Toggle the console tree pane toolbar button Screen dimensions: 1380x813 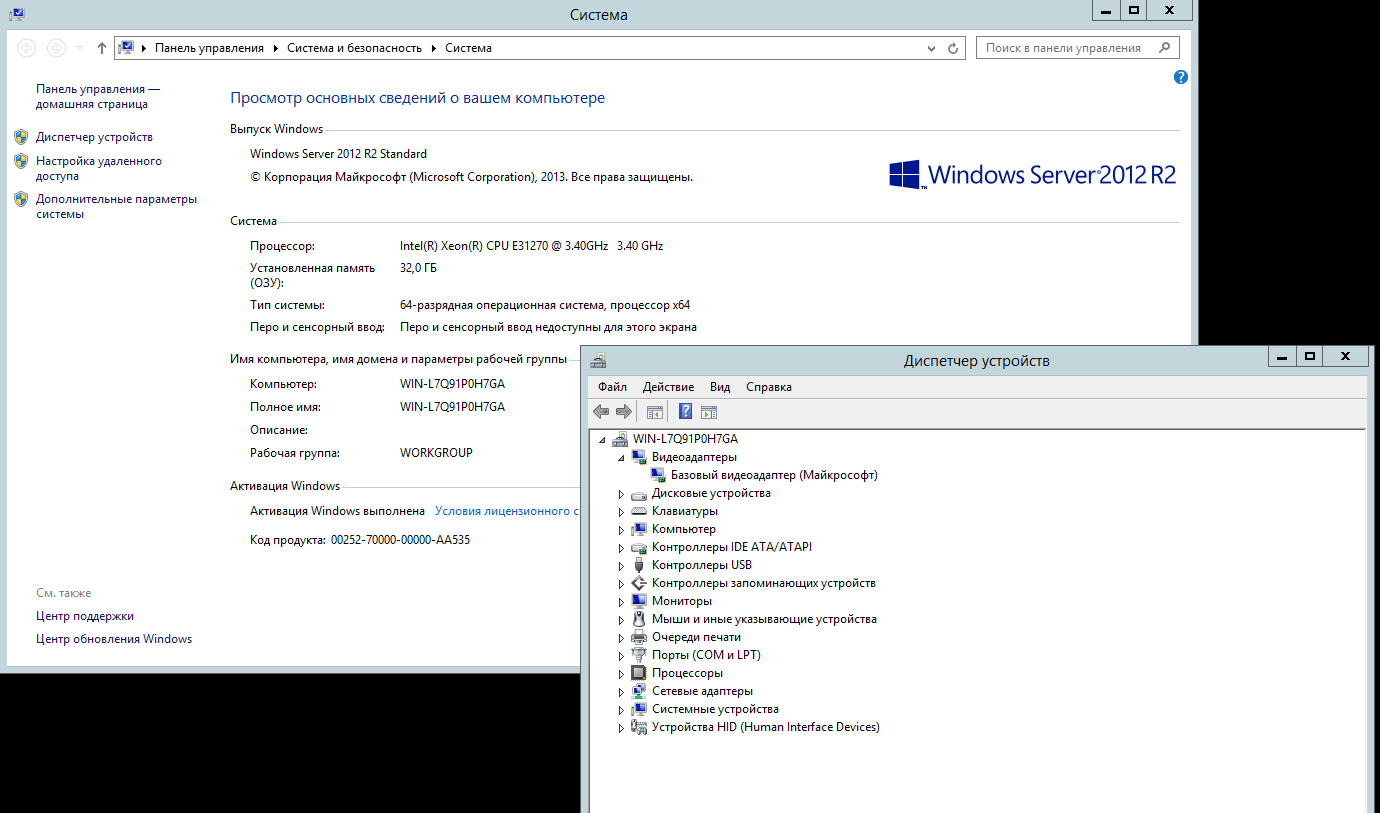pos(655,411)
